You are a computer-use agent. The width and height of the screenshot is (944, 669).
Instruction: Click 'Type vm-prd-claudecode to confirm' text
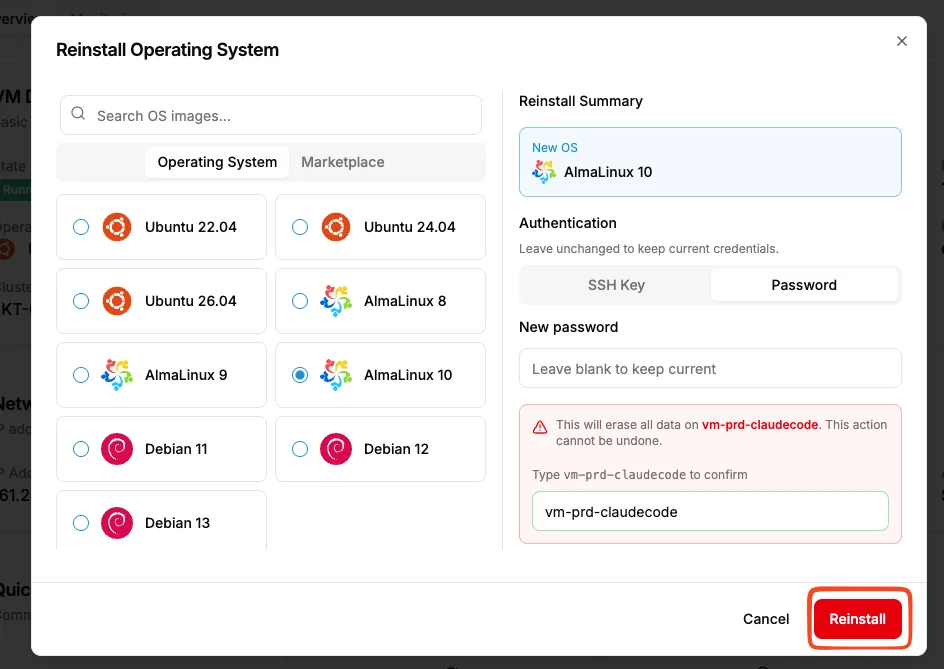click(x=640, y=475)
